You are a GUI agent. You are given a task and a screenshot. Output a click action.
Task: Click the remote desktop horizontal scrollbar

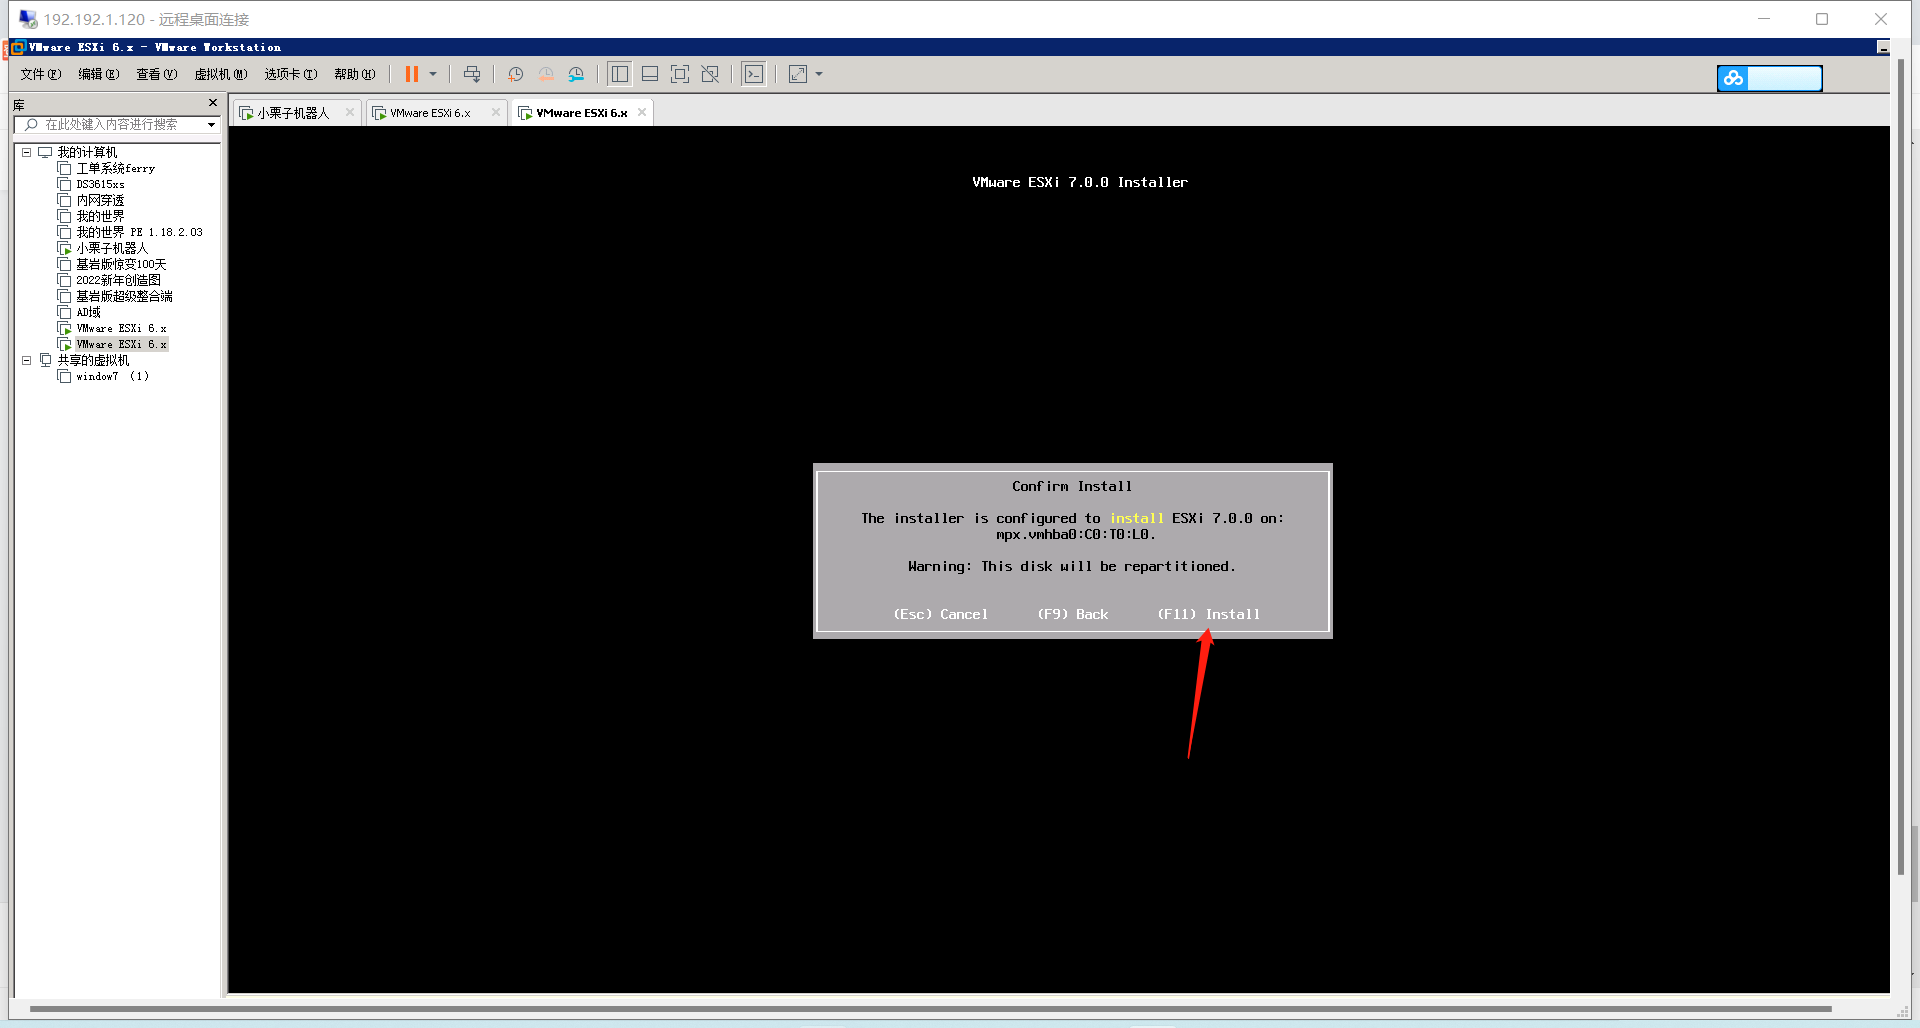point(930,1009)
